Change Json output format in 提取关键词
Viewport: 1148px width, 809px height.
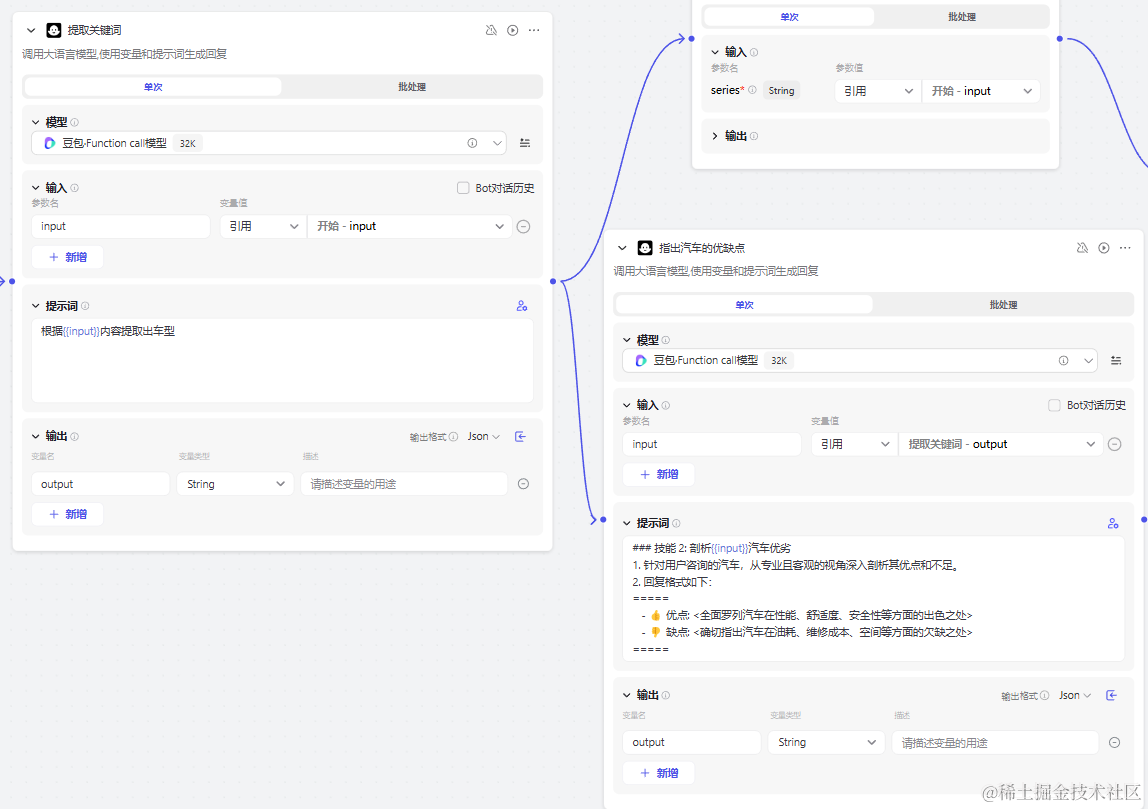point(484,436)
